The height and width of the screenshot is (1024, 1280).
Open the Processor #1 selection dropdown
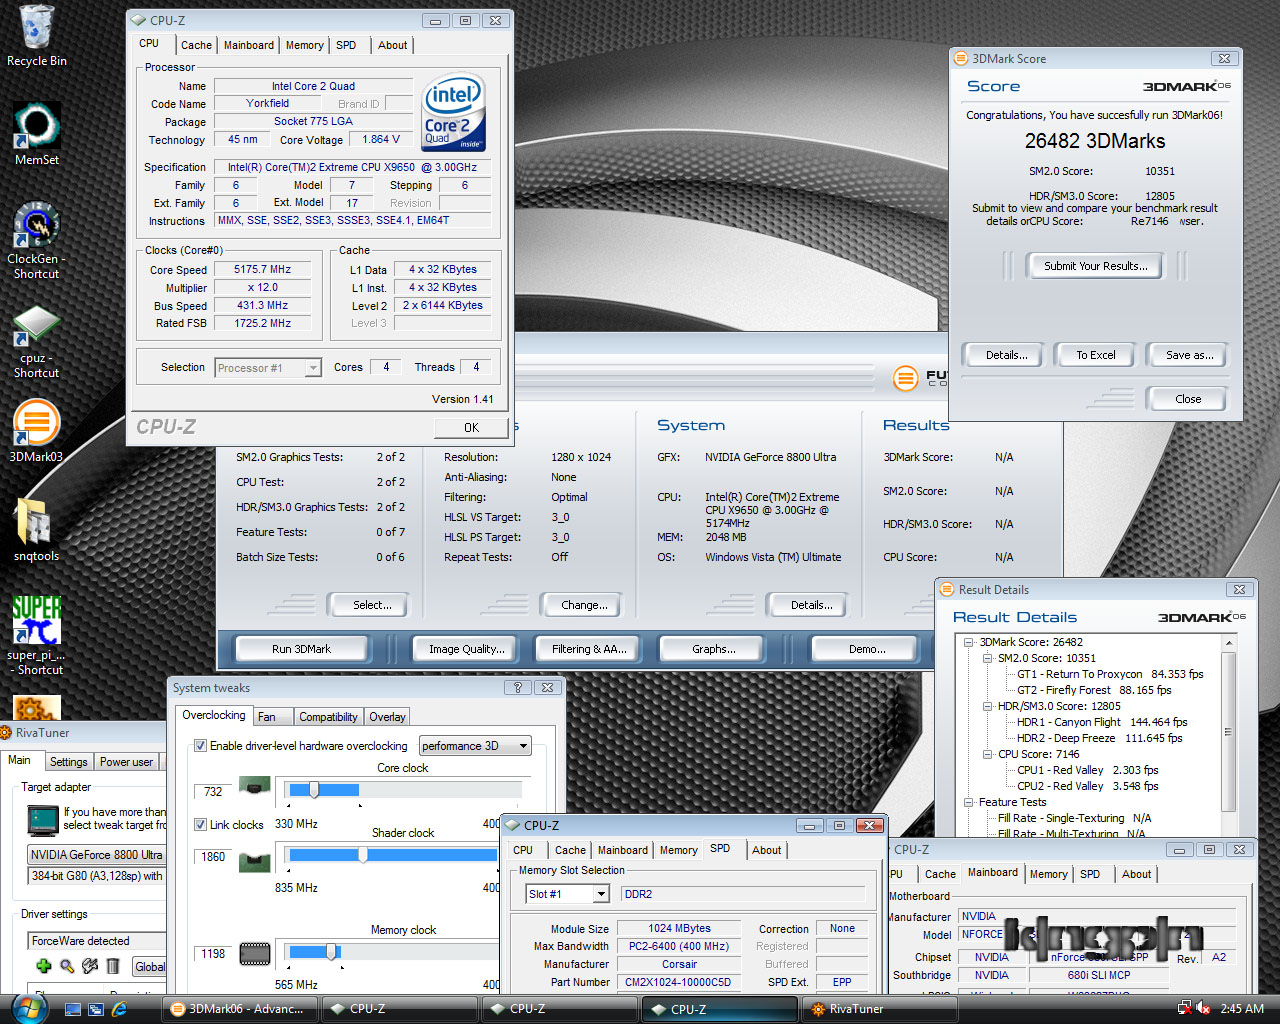click(x=268, y=368)
